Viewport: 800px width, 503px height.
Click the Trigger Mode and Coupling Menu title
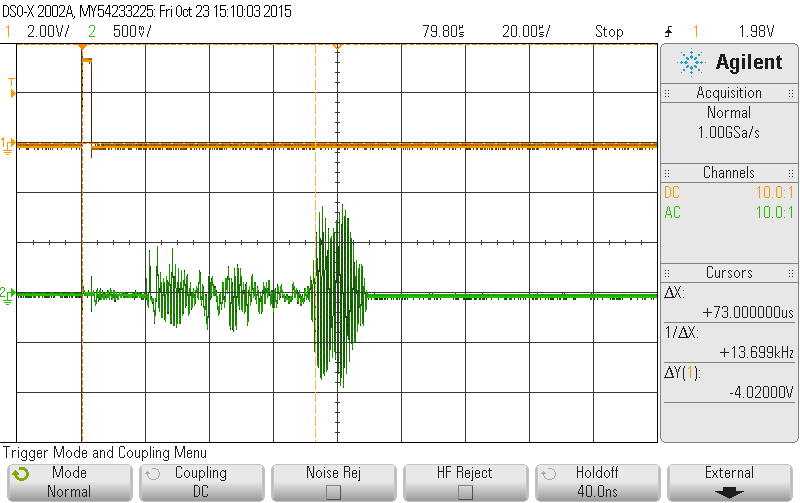click(x=105, y=452)
